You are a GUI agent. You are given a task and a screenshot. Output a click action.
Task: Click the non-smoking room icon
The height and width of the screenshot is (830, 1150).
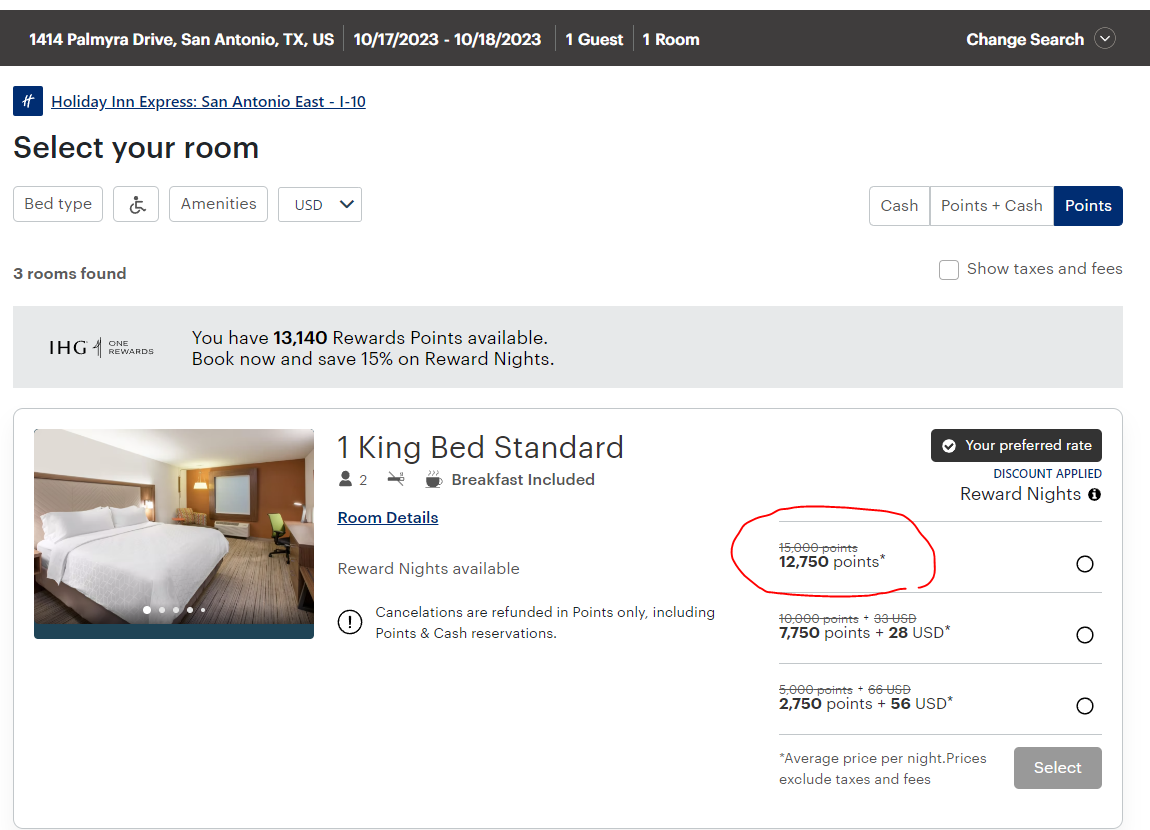[x=396, y=480]
